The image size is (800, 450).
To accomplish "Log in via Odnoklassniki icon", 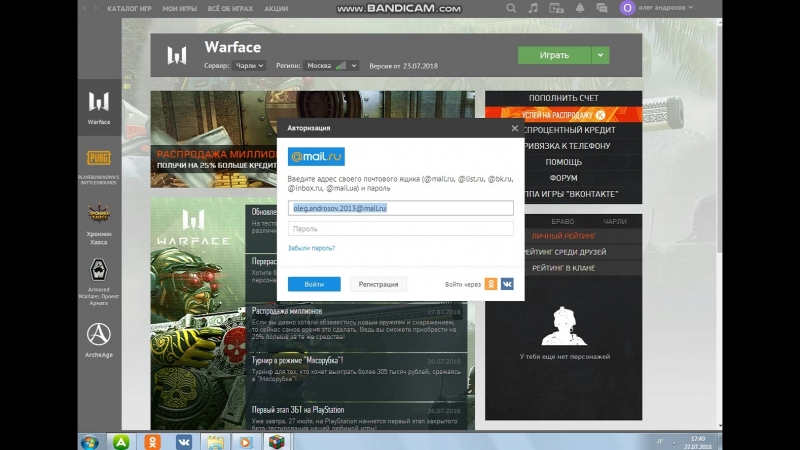I will click(490, 284).
